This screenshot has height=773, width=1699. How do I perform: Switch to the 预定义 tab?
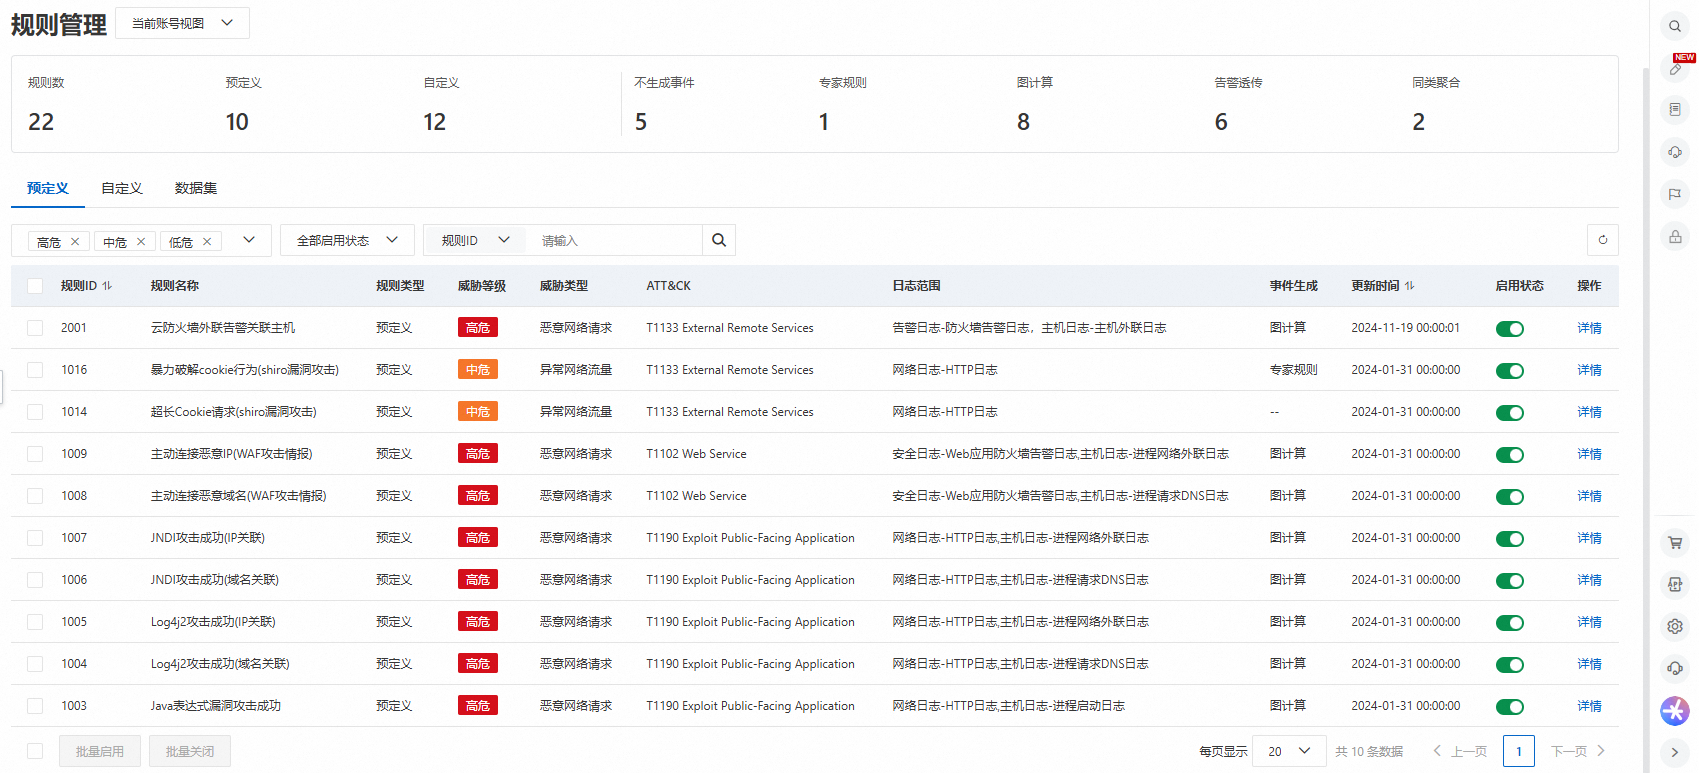(x=48, y=188)
